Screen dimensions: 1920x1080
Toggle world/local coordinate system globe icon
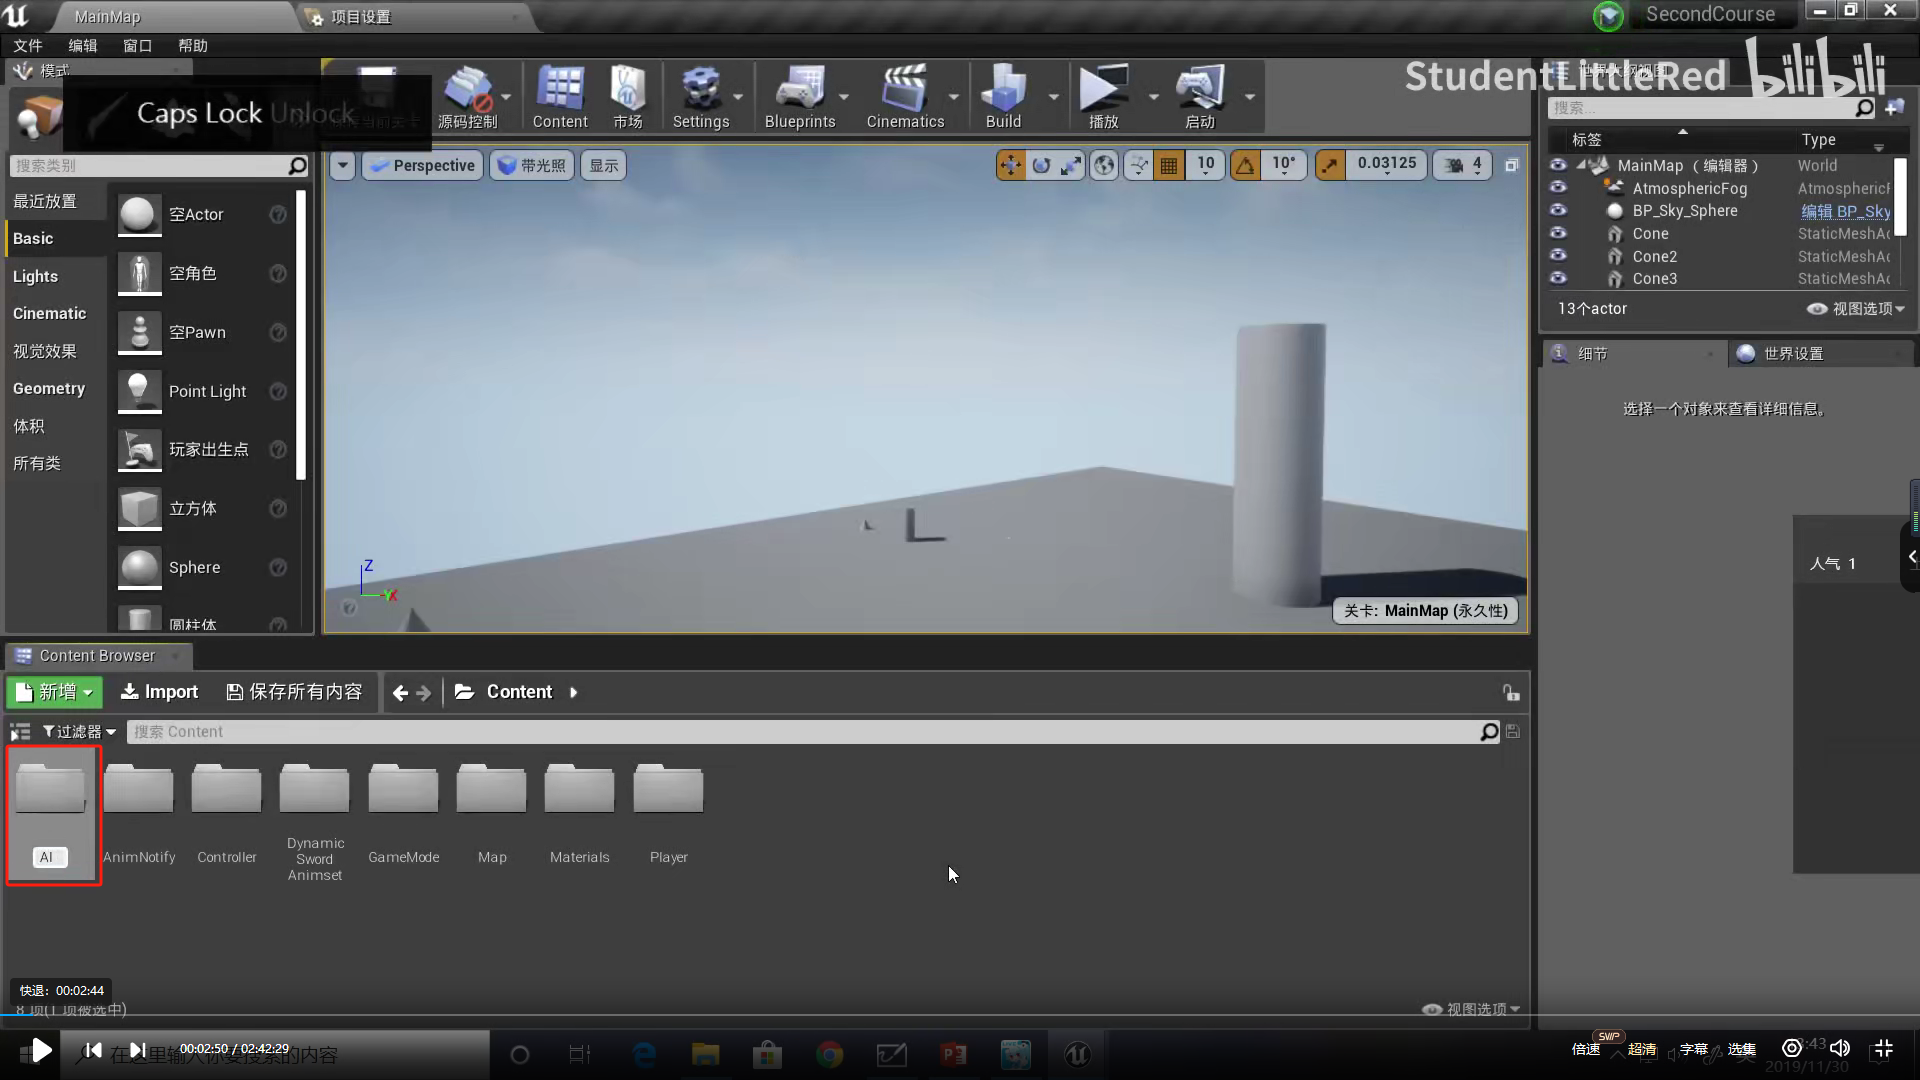1104,165
